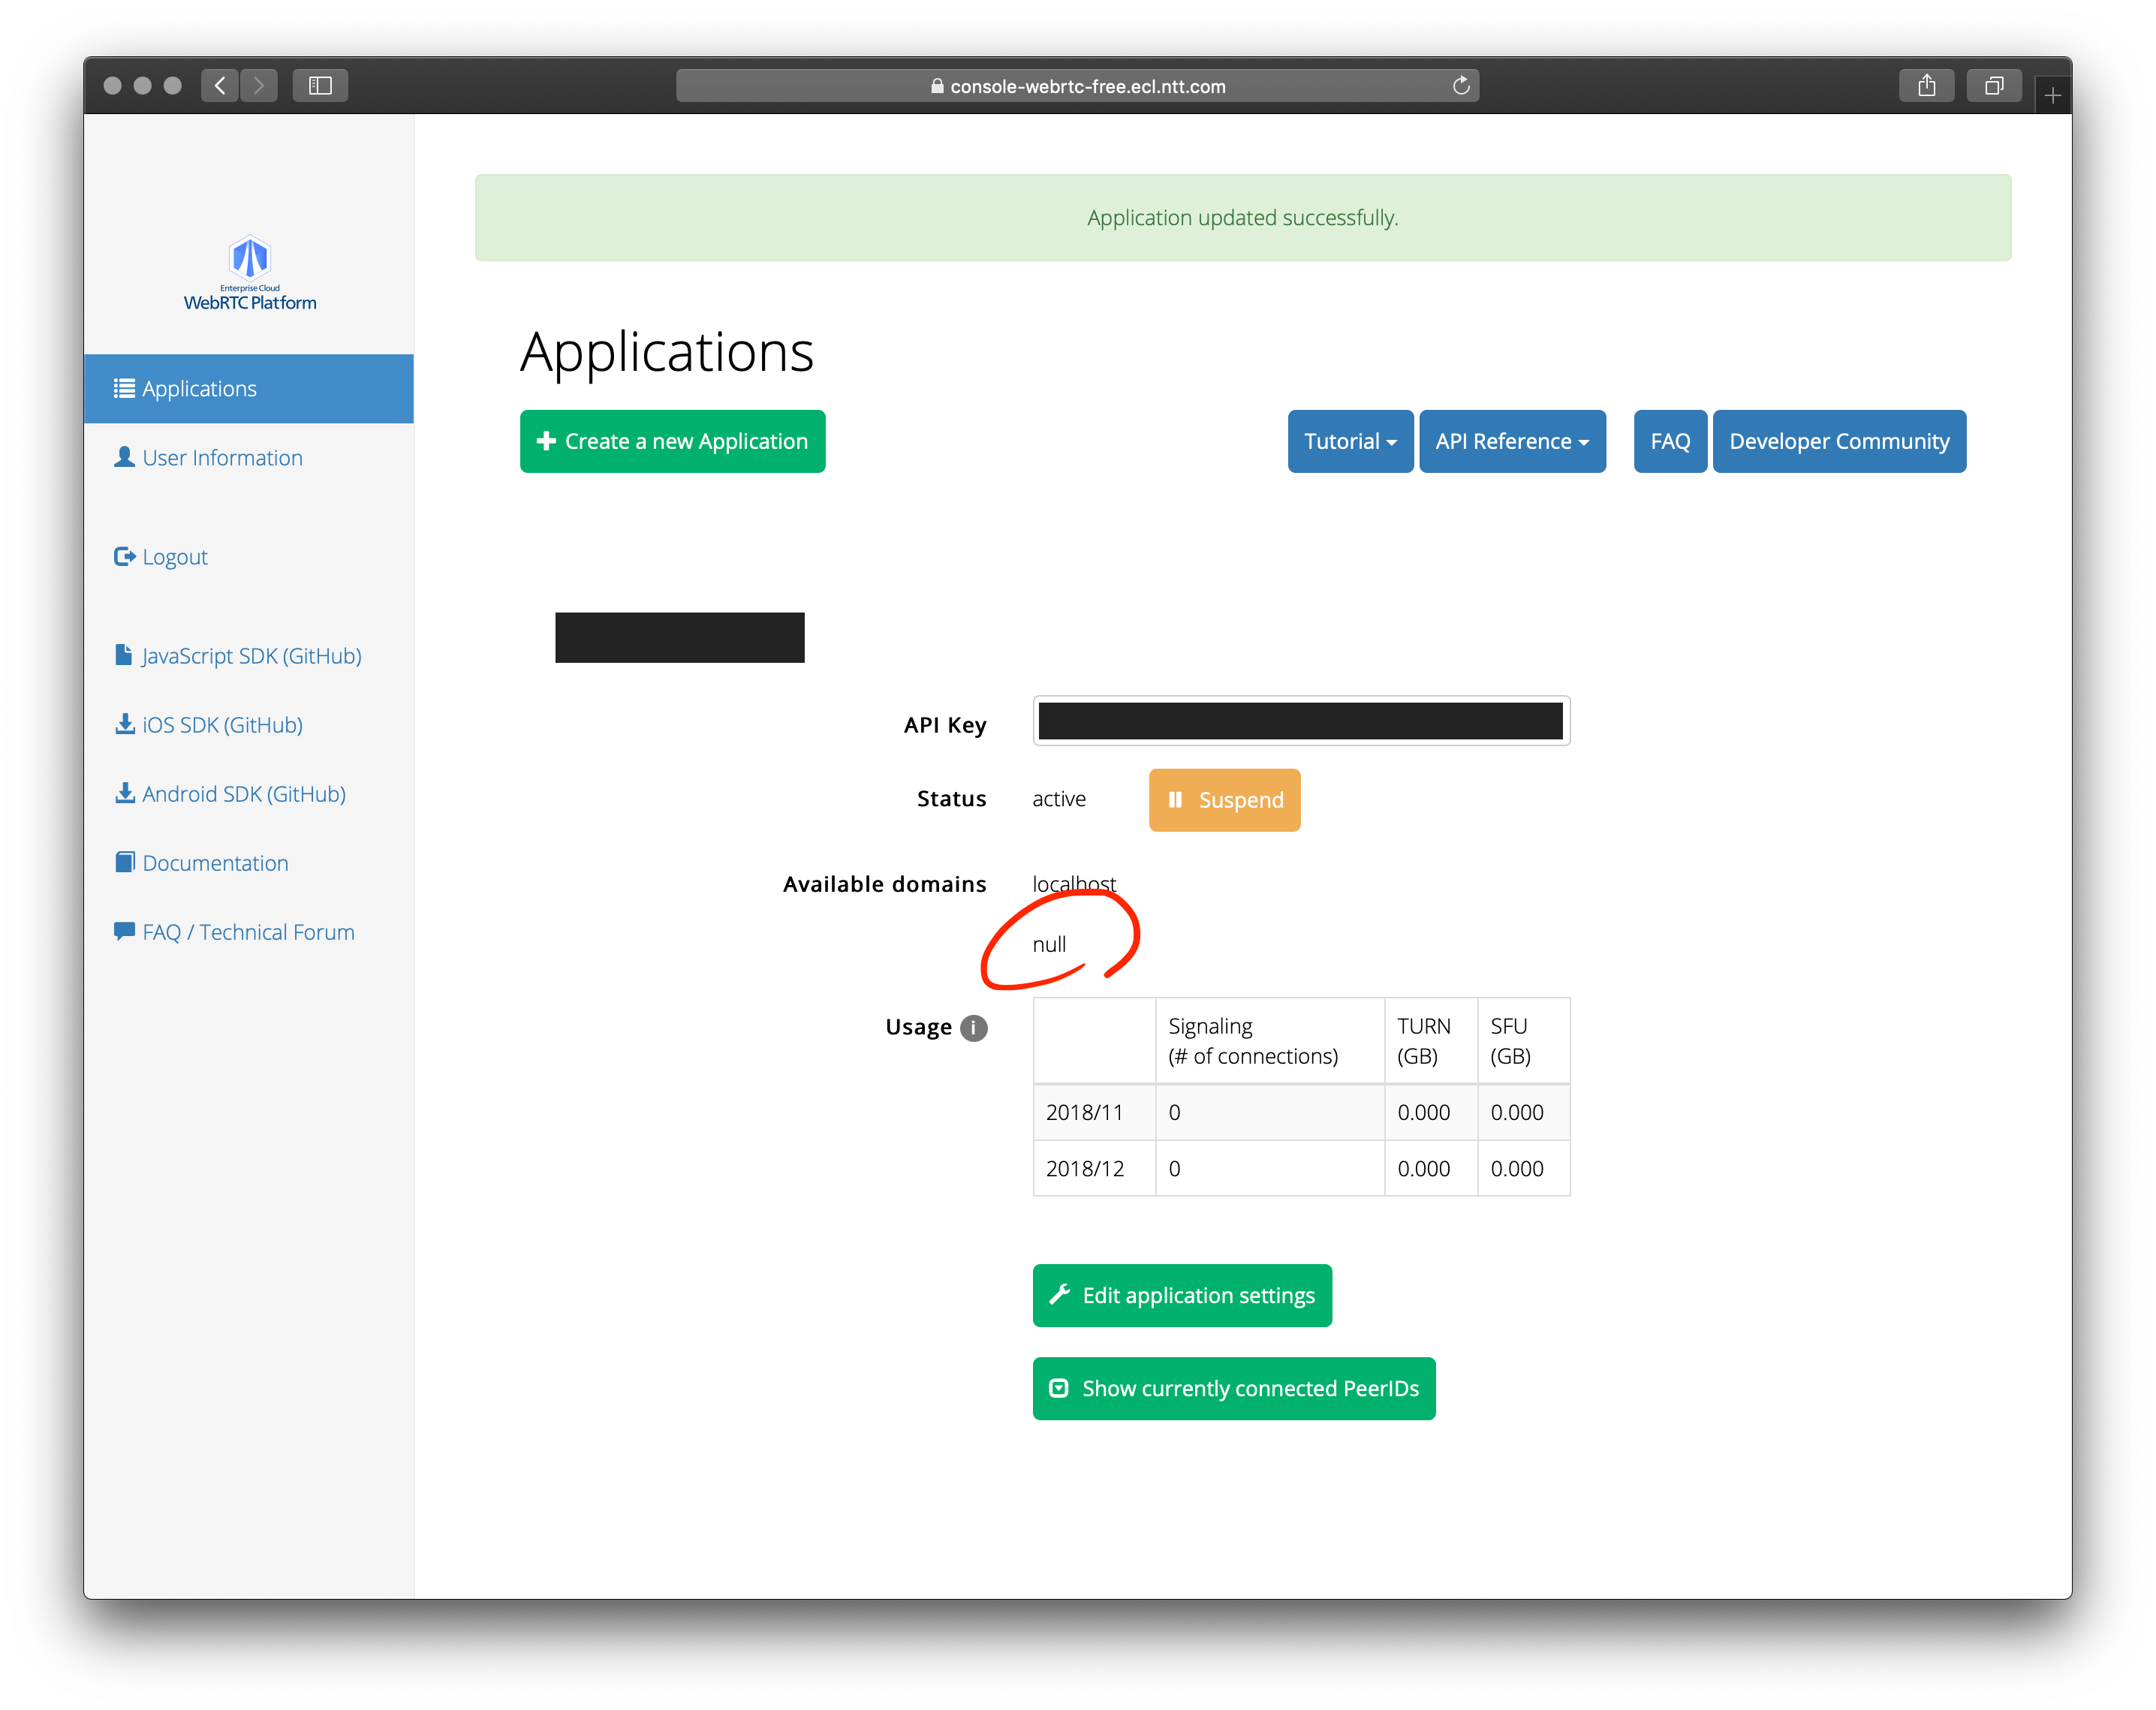Open the FAQ button
This screenshot has width=2156, height=1710.
coord(1670,441)
